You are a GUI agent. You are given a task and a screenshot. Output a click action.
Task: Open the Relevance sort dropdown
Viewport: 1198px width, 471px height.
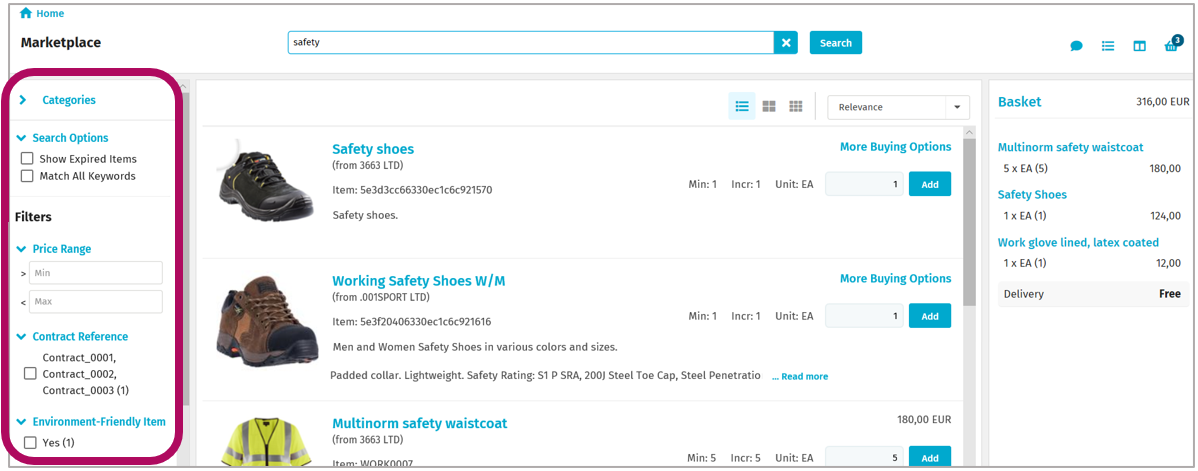[898, 107]
